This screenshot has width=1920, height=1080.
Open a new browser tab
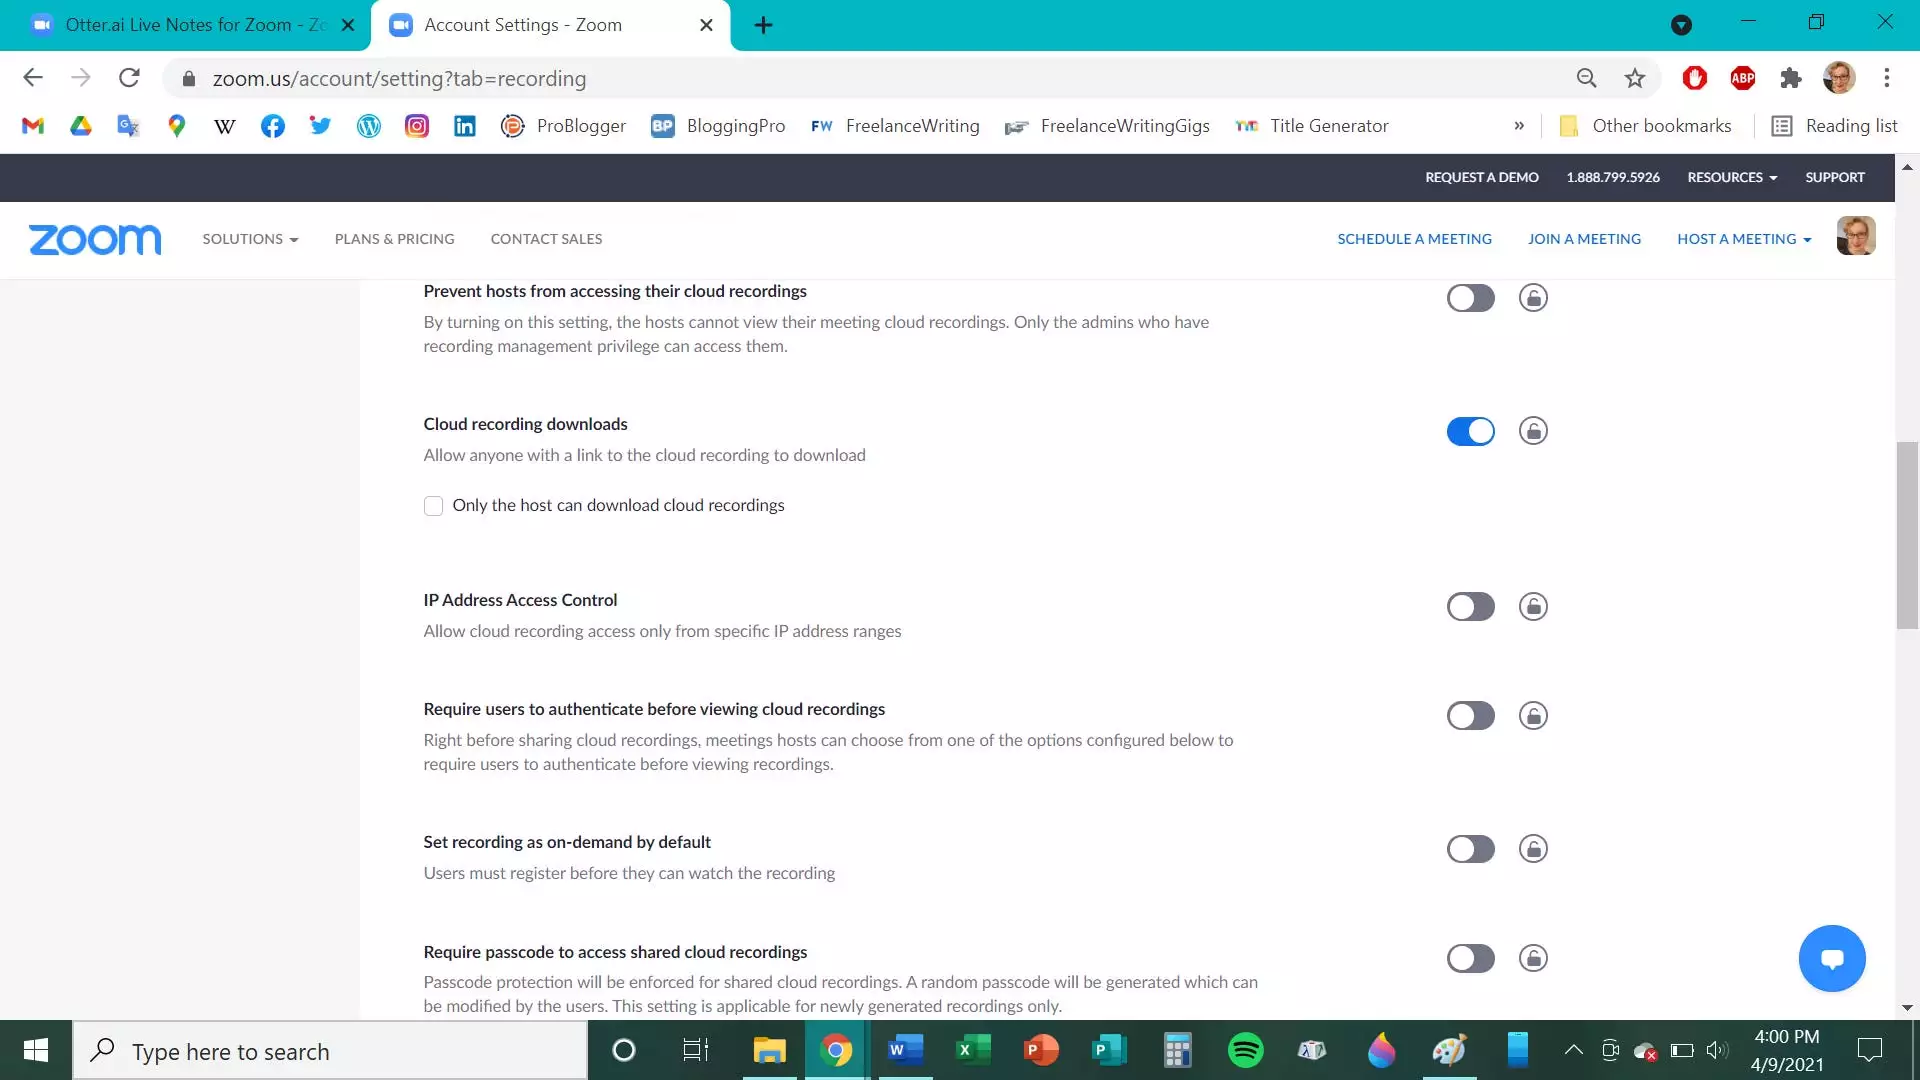pos(763,25)
